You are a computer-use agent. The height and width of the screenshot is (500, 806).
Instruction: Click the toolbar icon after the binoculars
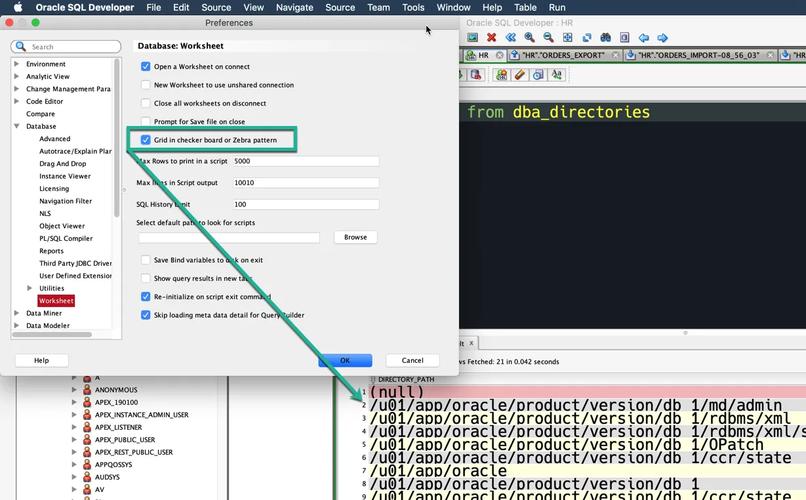(x=625, y=38)
